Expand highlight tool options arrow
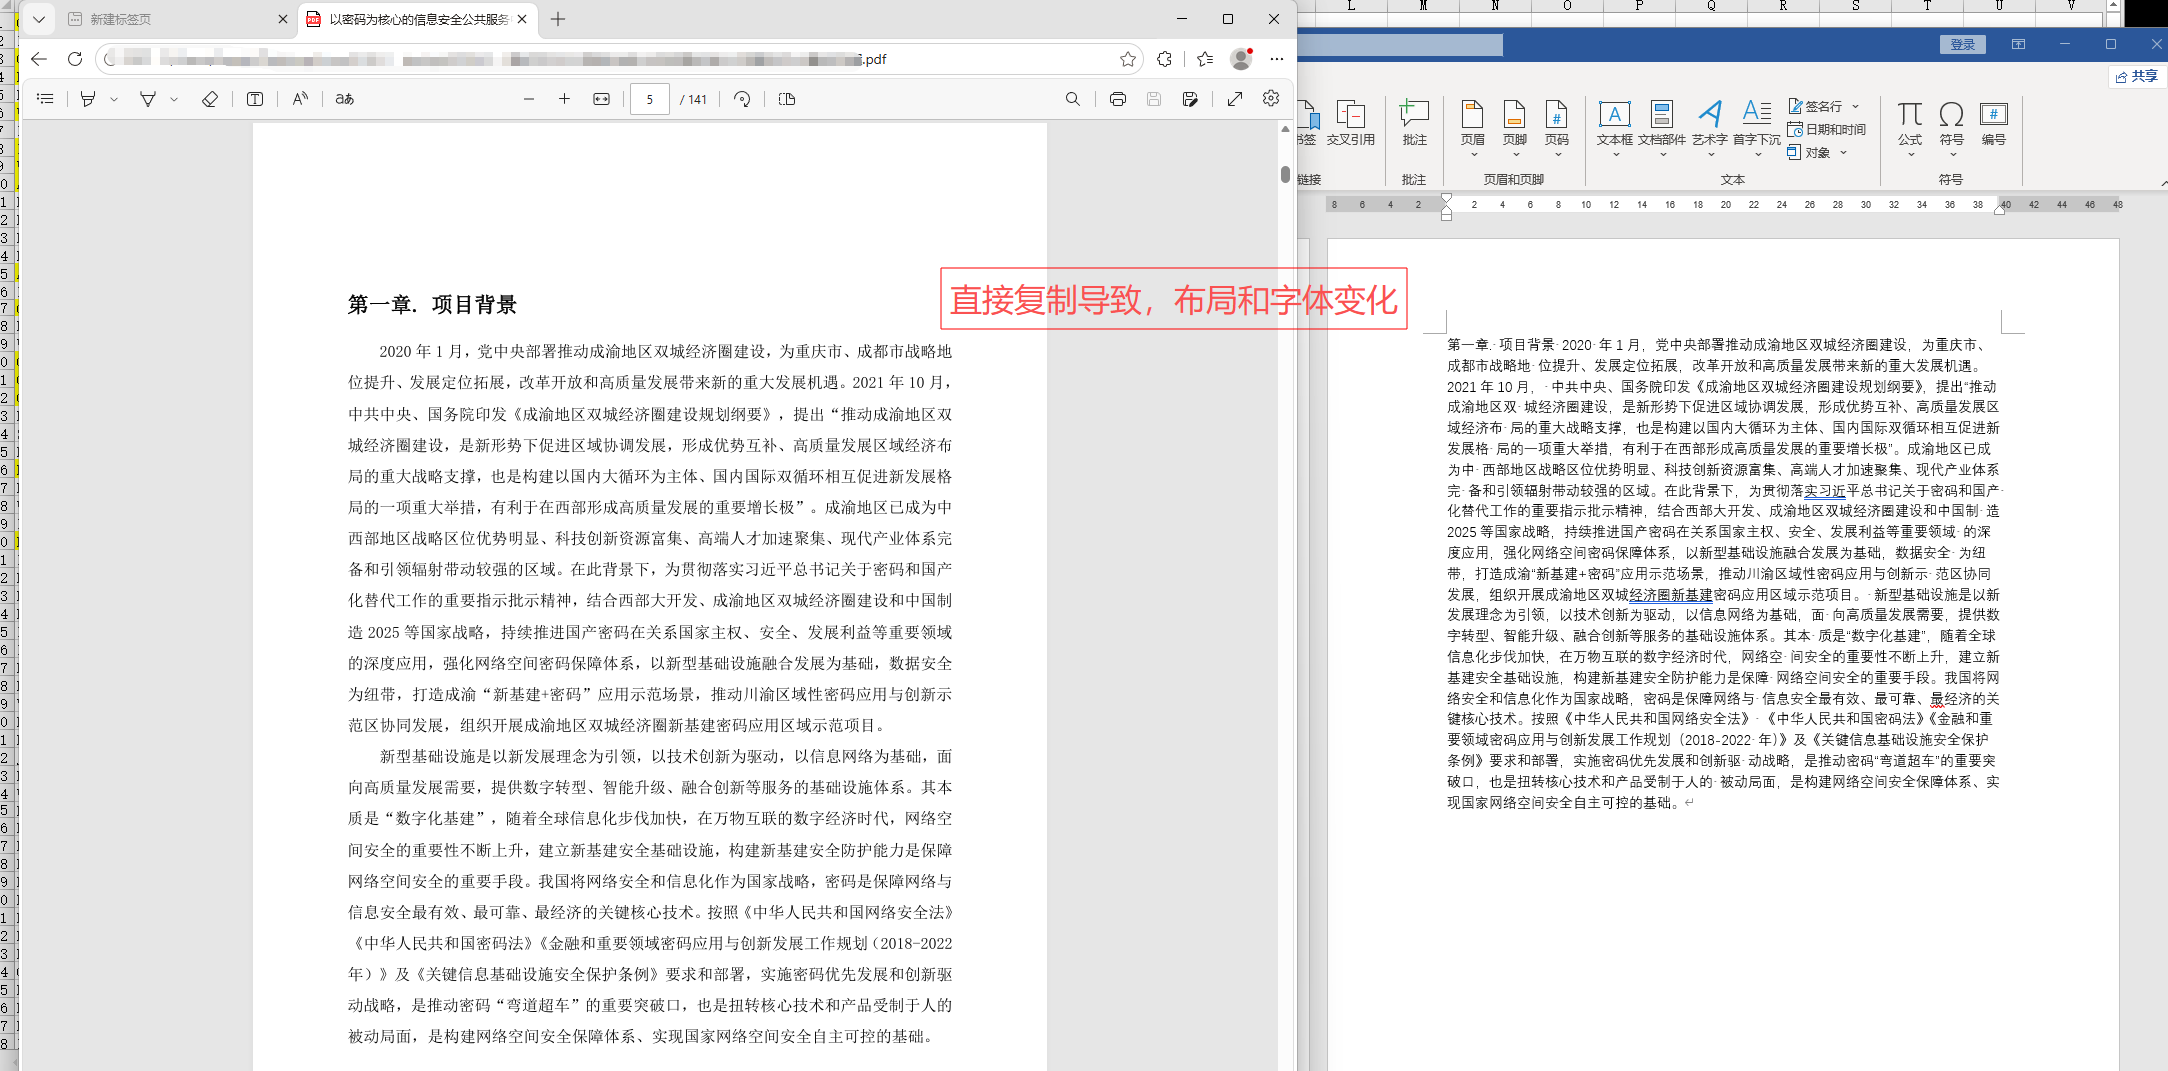 pyautogui.click(x=114, y=99)
